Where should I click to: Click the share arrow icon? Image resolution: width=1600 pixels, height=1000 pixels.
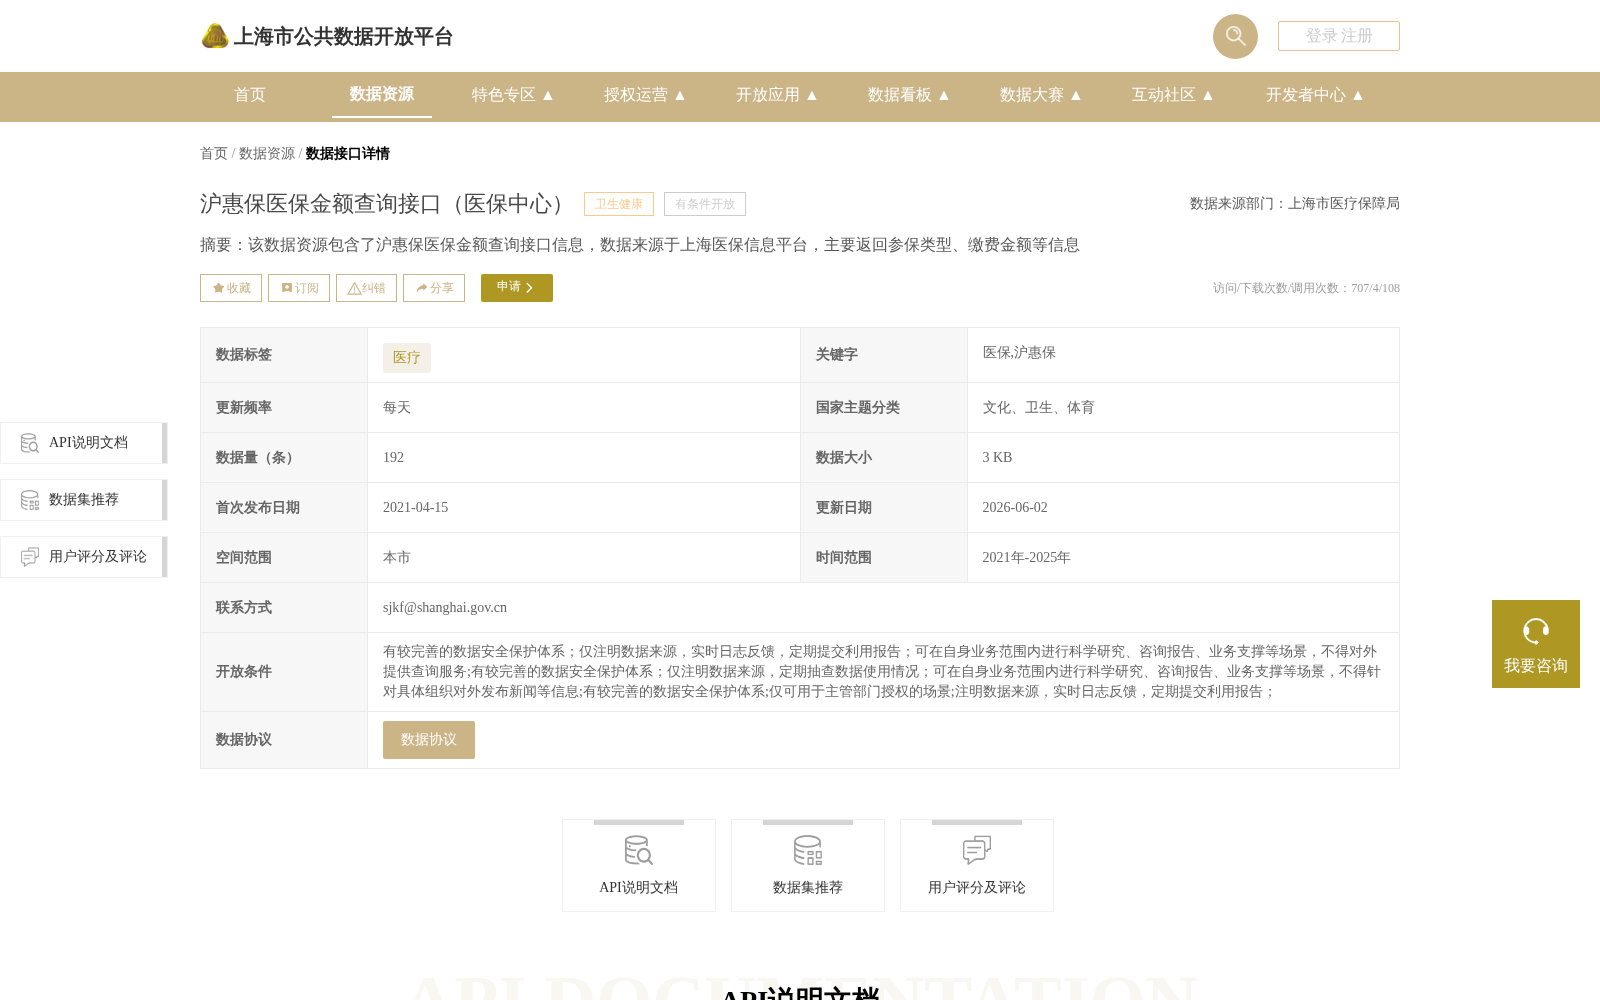[x=422, y=288]
